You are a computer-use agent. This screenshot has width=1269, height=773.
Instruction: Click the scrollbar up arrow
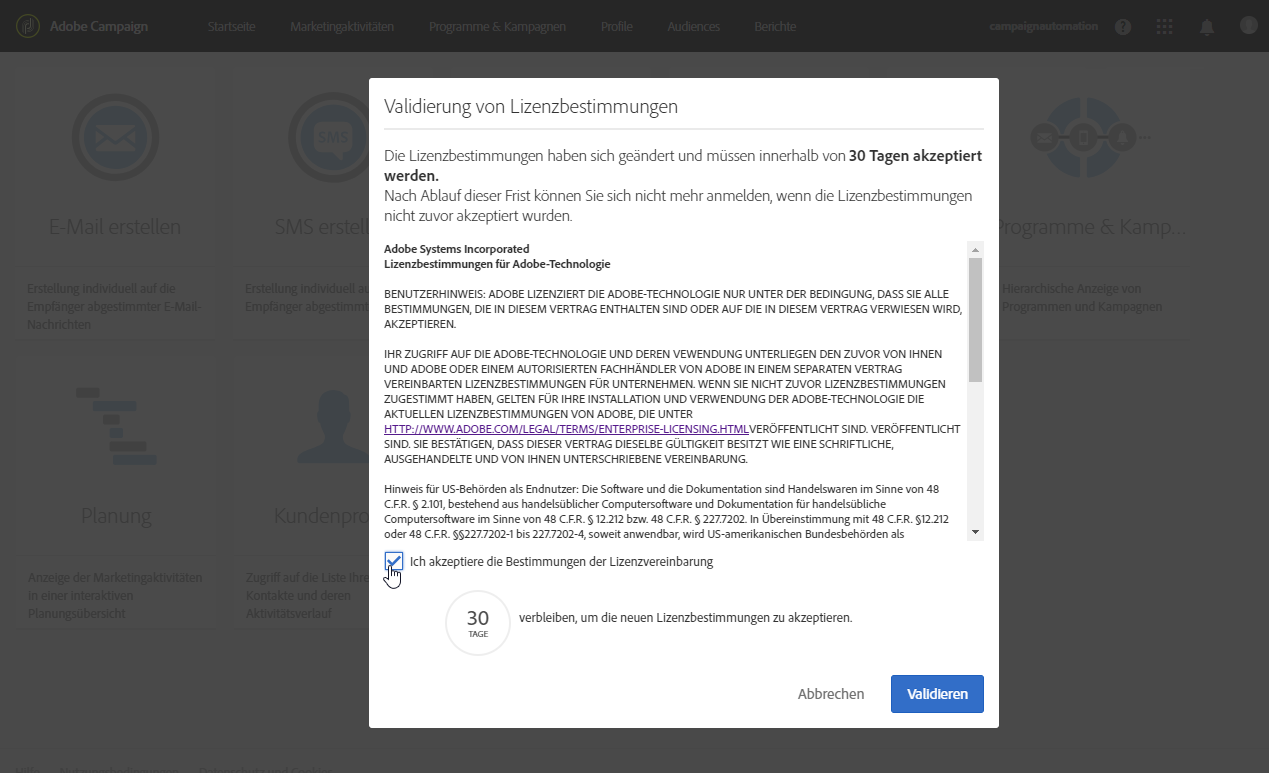(x=975, y=248)
